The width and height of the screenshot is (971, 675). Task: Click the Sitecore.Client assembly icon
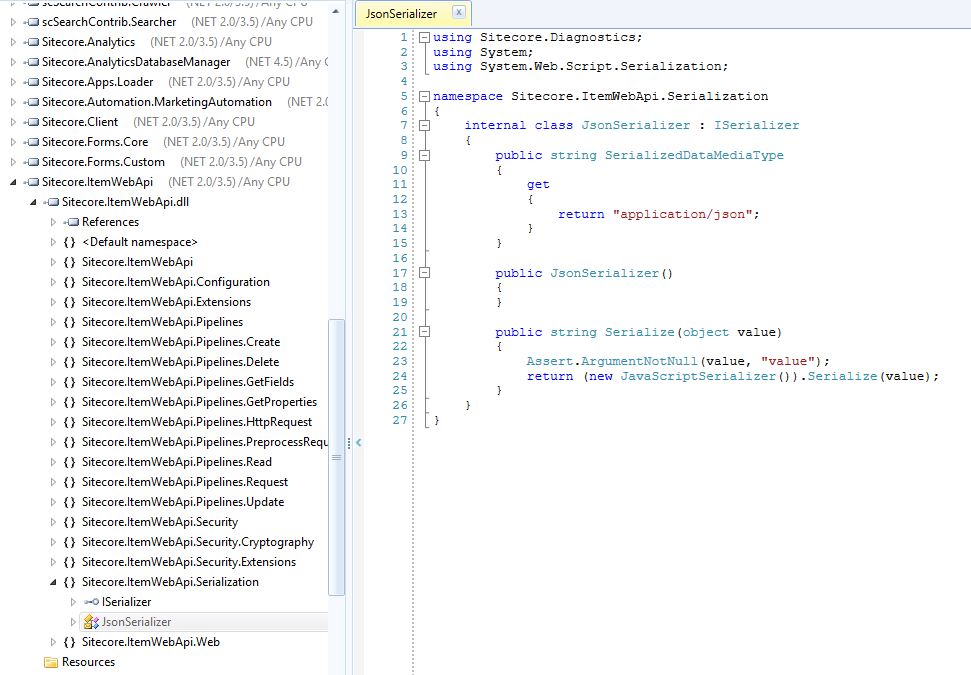point(32,122)
